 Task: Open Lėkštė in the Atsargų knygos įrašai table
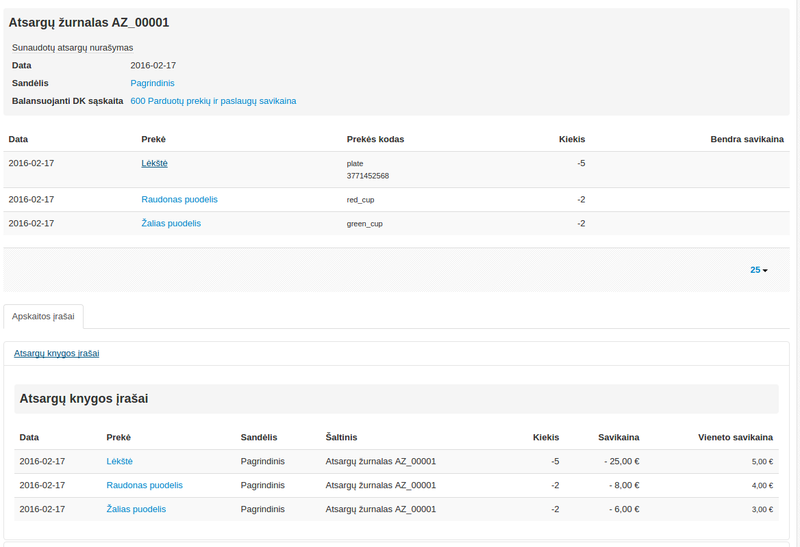119,461
